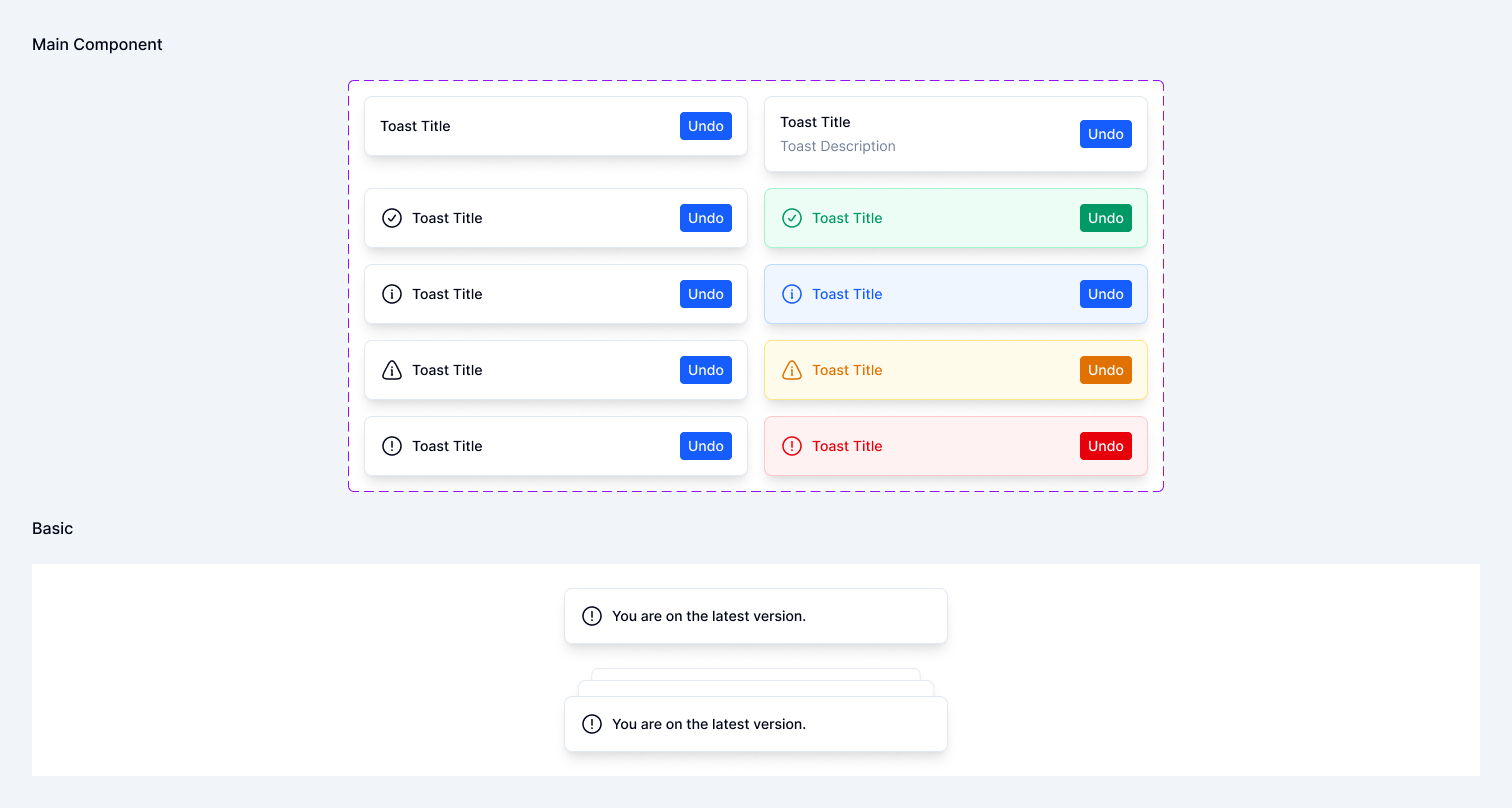1512x808 pixels.
Task: Click the red error alert-circle icon
Action: 792,446
